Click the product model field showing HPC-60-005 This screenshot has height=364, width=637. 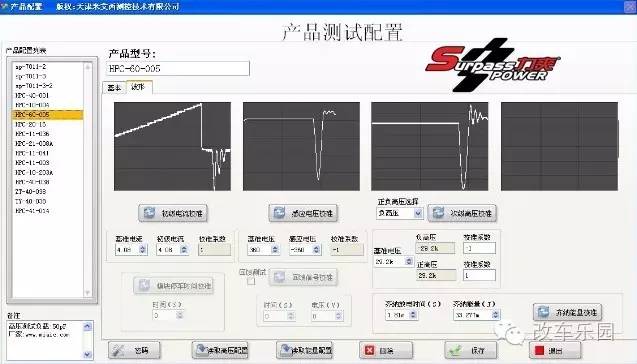coord(178,69)
